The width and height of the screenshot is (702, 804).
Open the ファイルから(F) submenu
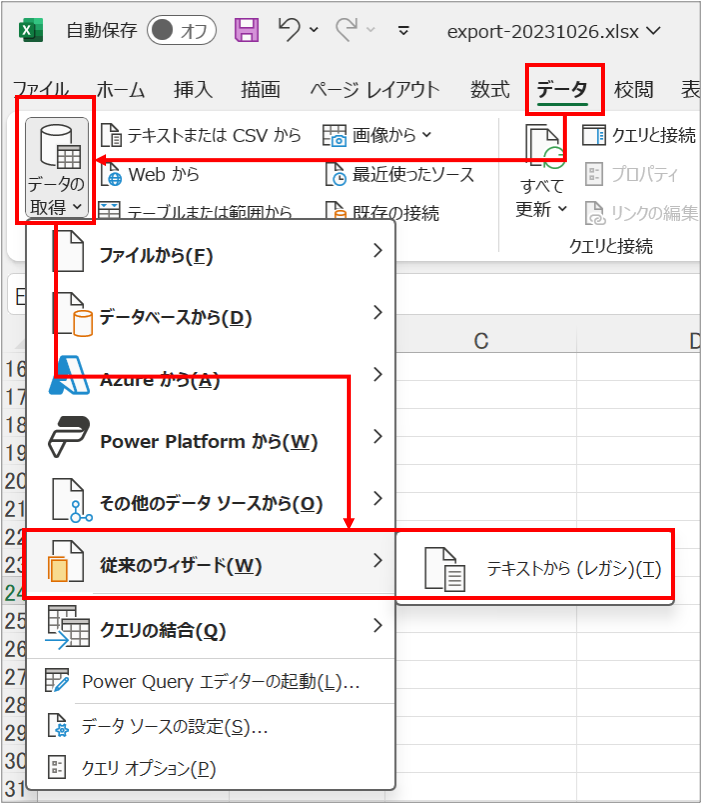point(211,254)
